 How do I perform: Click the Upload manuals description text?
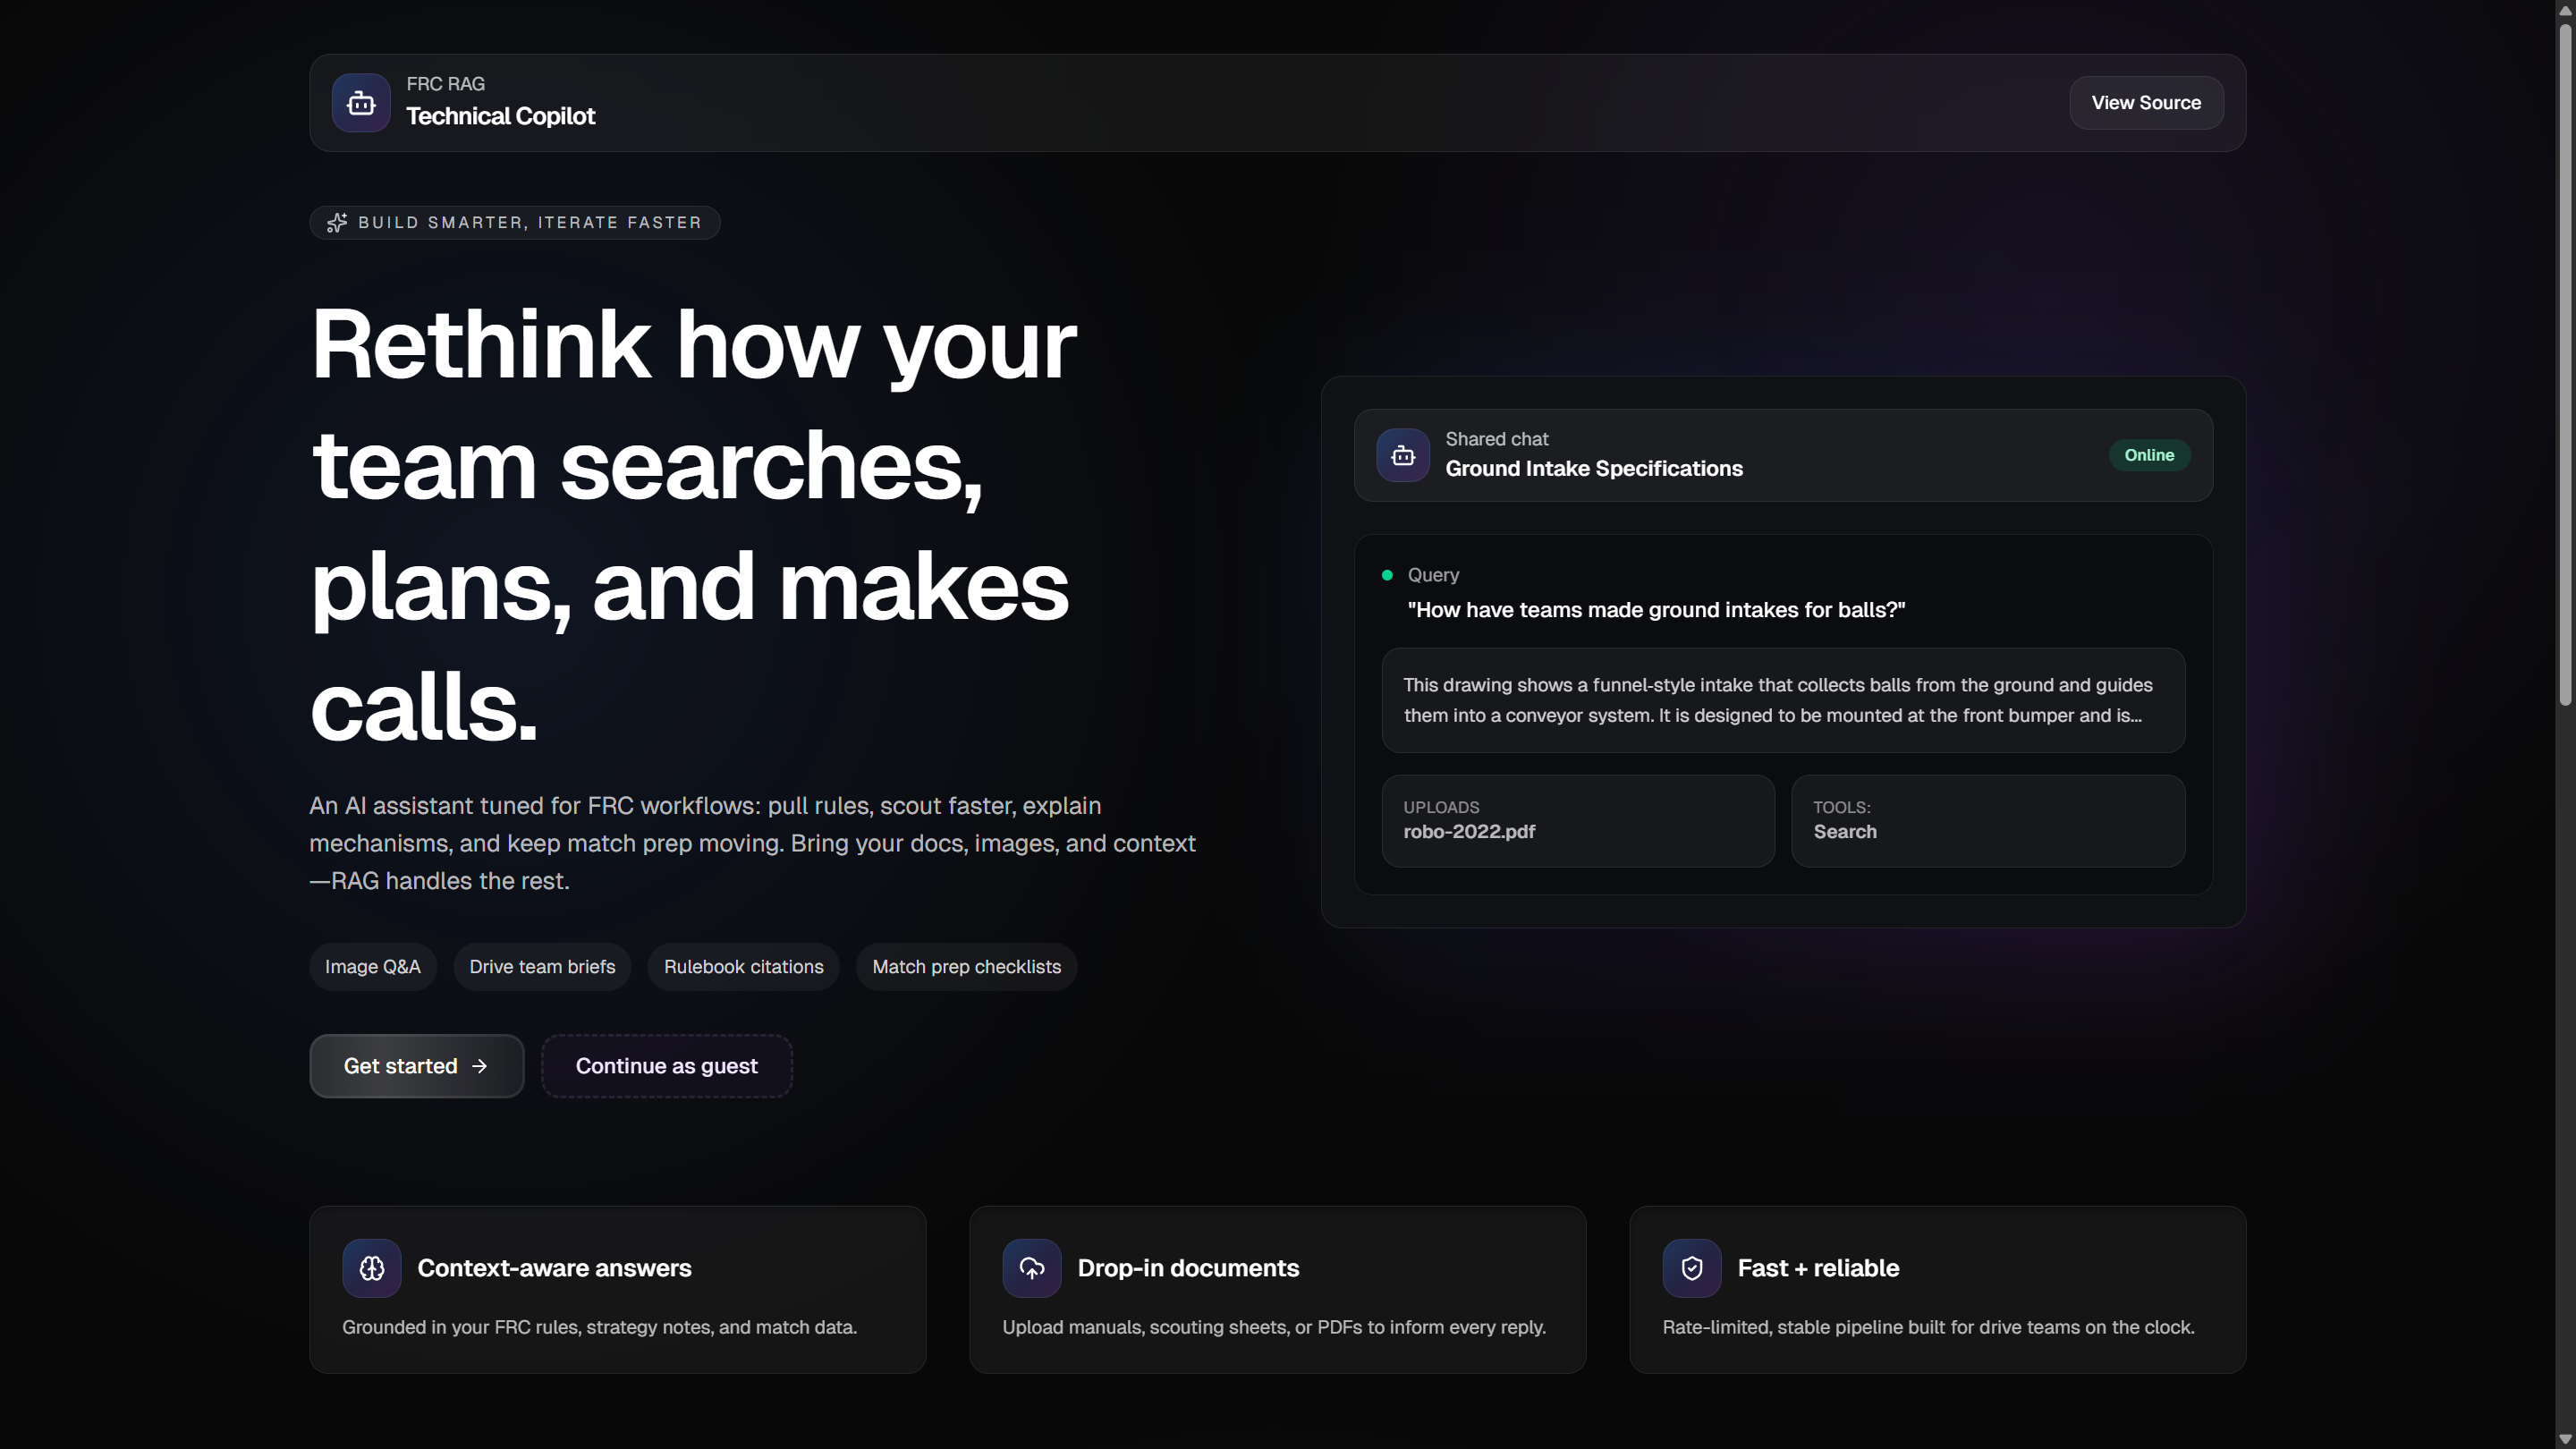coord(1274,1327)
